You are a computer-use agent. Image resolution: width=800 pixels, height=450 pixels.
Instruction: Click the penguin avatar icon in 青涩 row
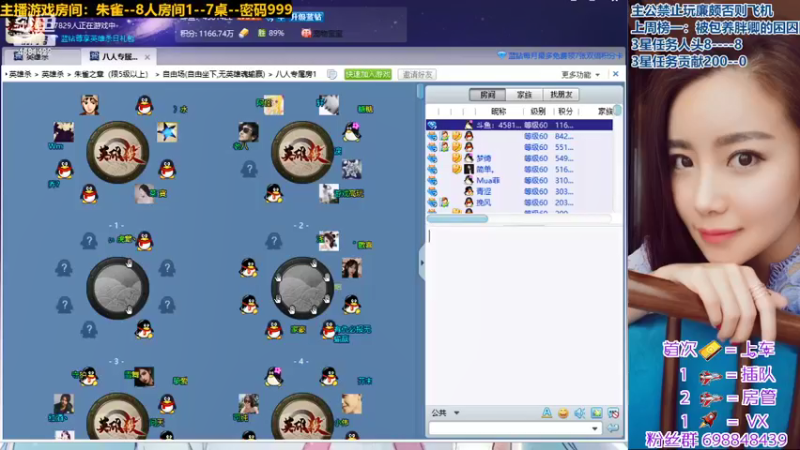(x=468, y=191)
